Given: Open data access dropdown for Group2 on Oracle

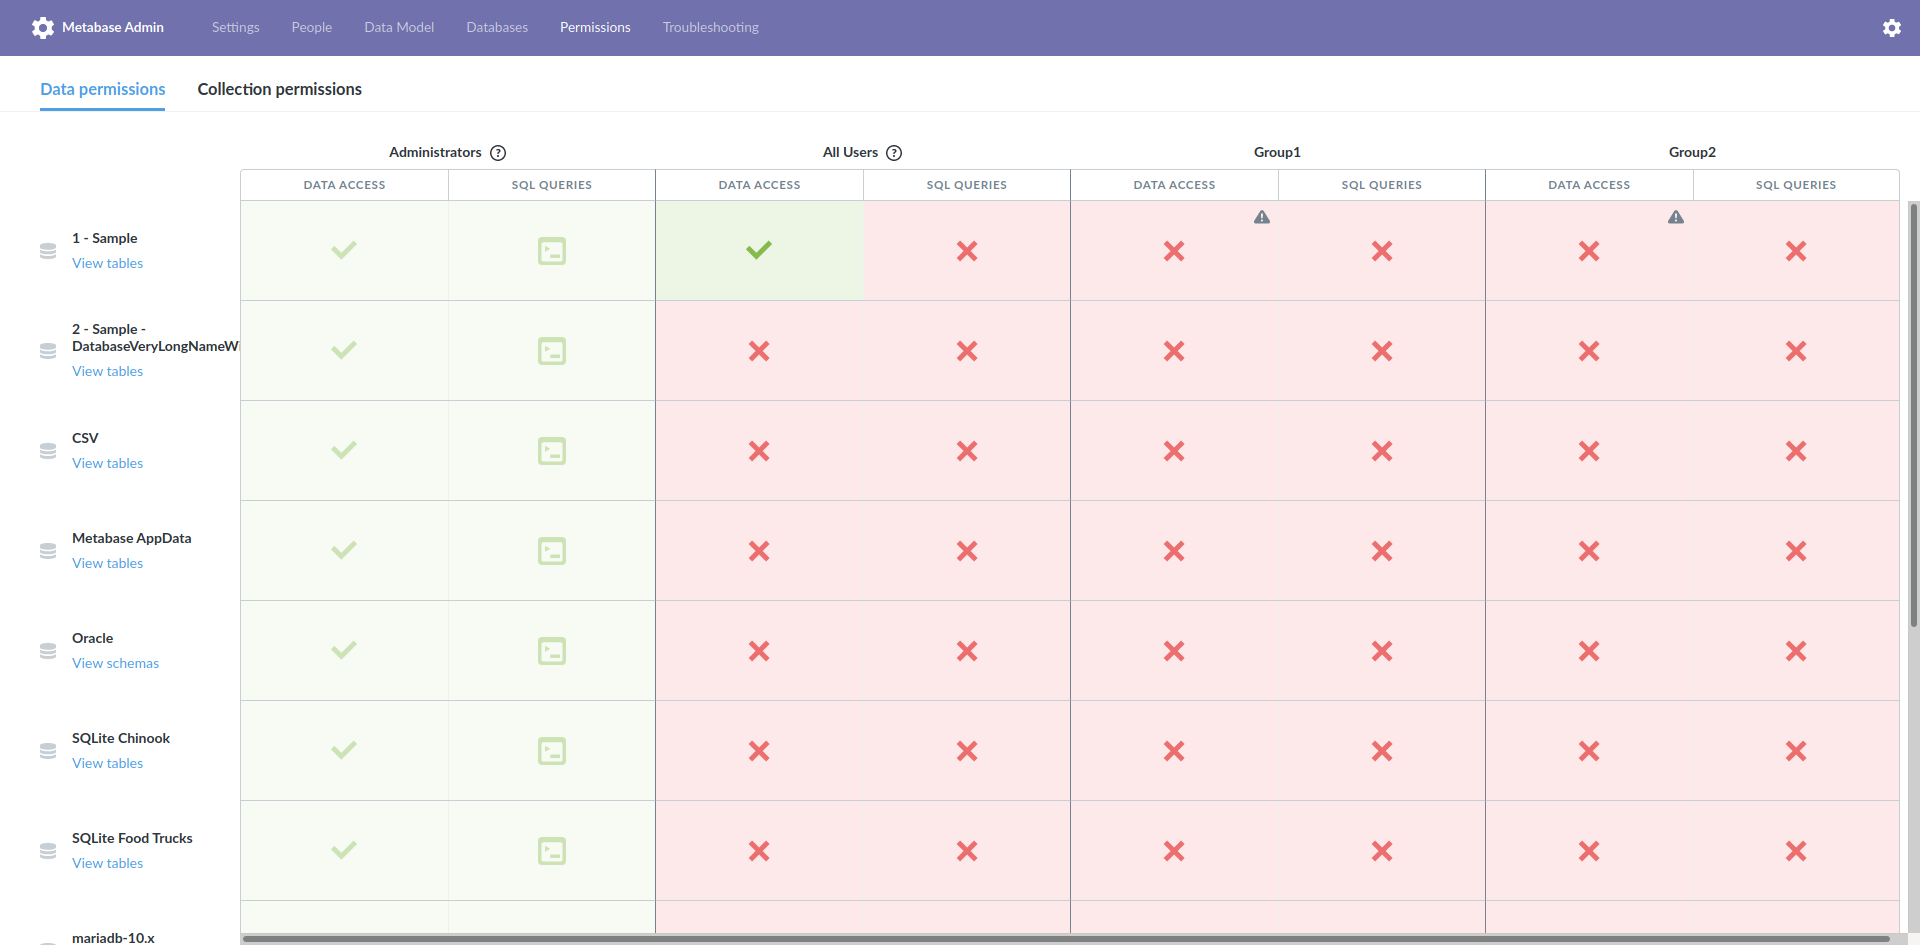Looking at the screenshot, I should [x=1588, y=651].
